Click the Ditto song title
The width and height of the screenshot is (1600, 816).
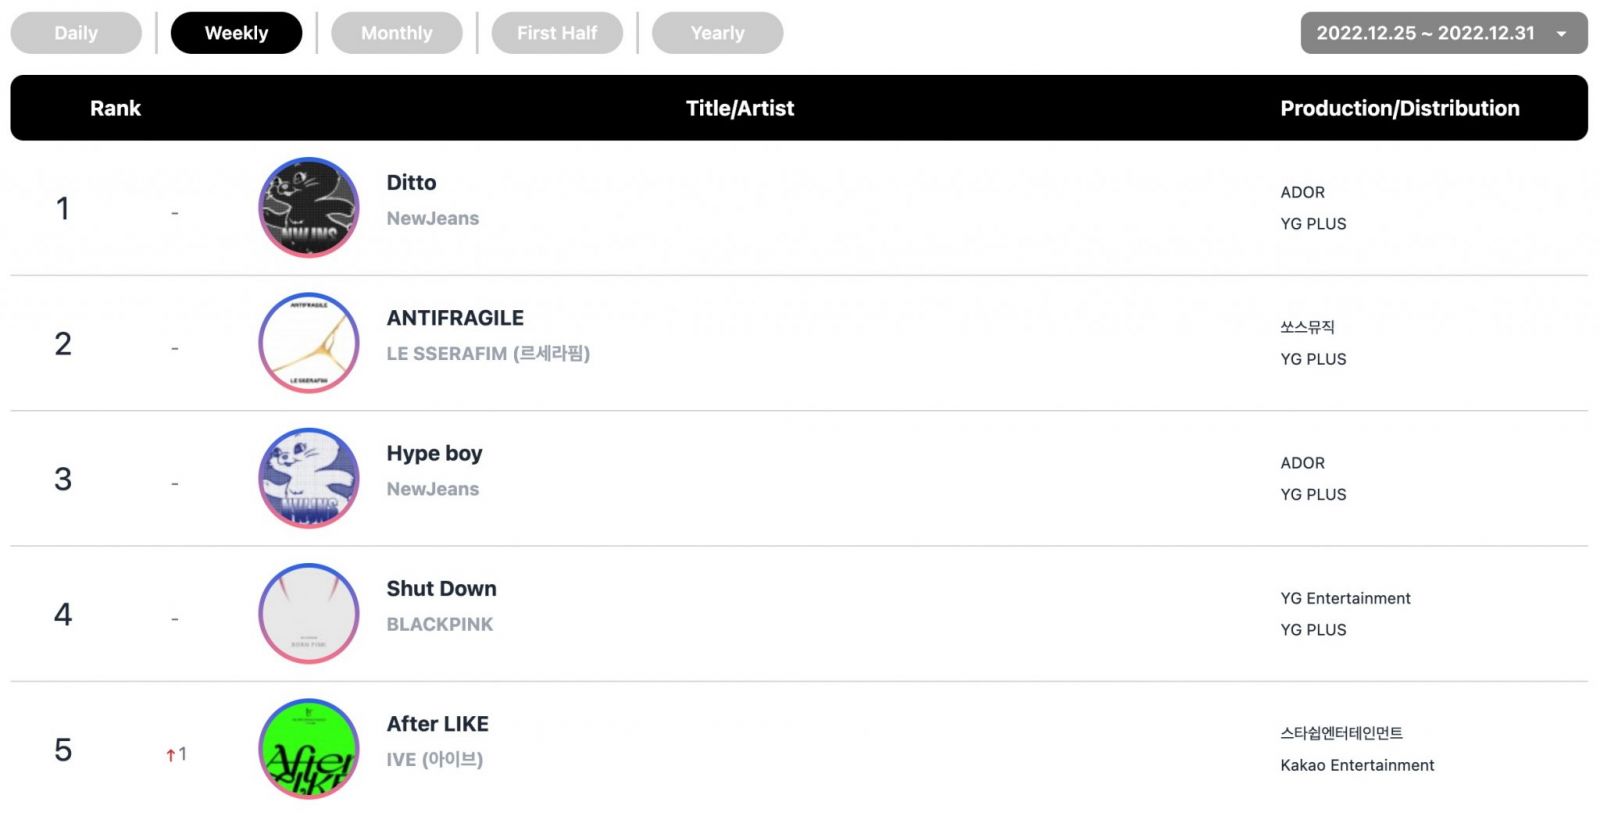pos(411,182)
